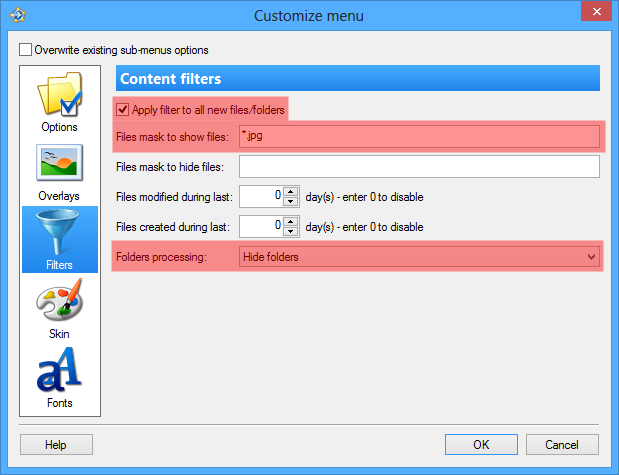Select the Overlays picture icon
This screenshot has height=475, width=619.
59,165
